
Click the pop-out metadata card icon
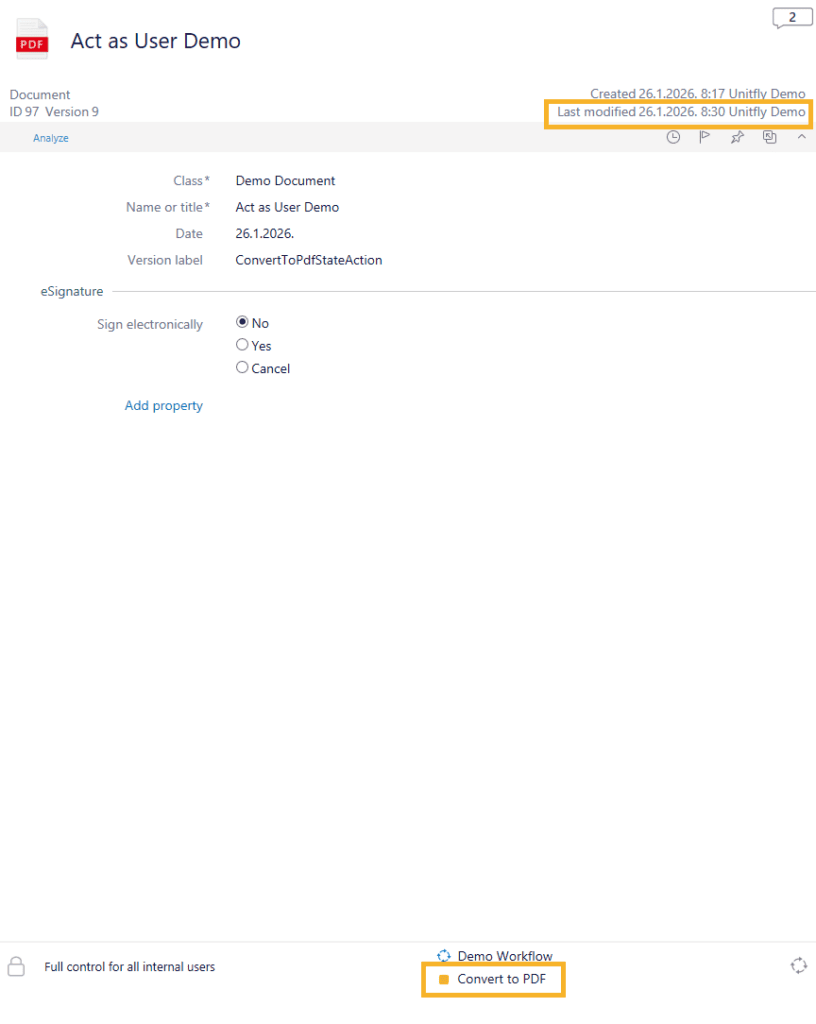(769, 138)
